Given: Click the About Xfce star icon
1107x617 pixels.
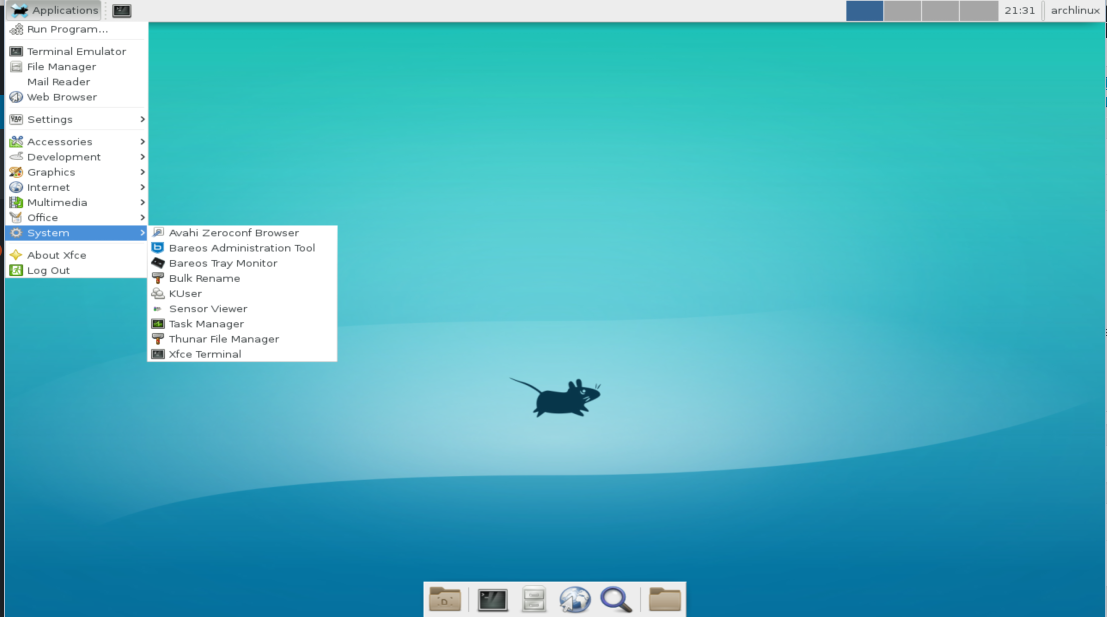Looking at the screenshot, I should (x=16, y=255).
